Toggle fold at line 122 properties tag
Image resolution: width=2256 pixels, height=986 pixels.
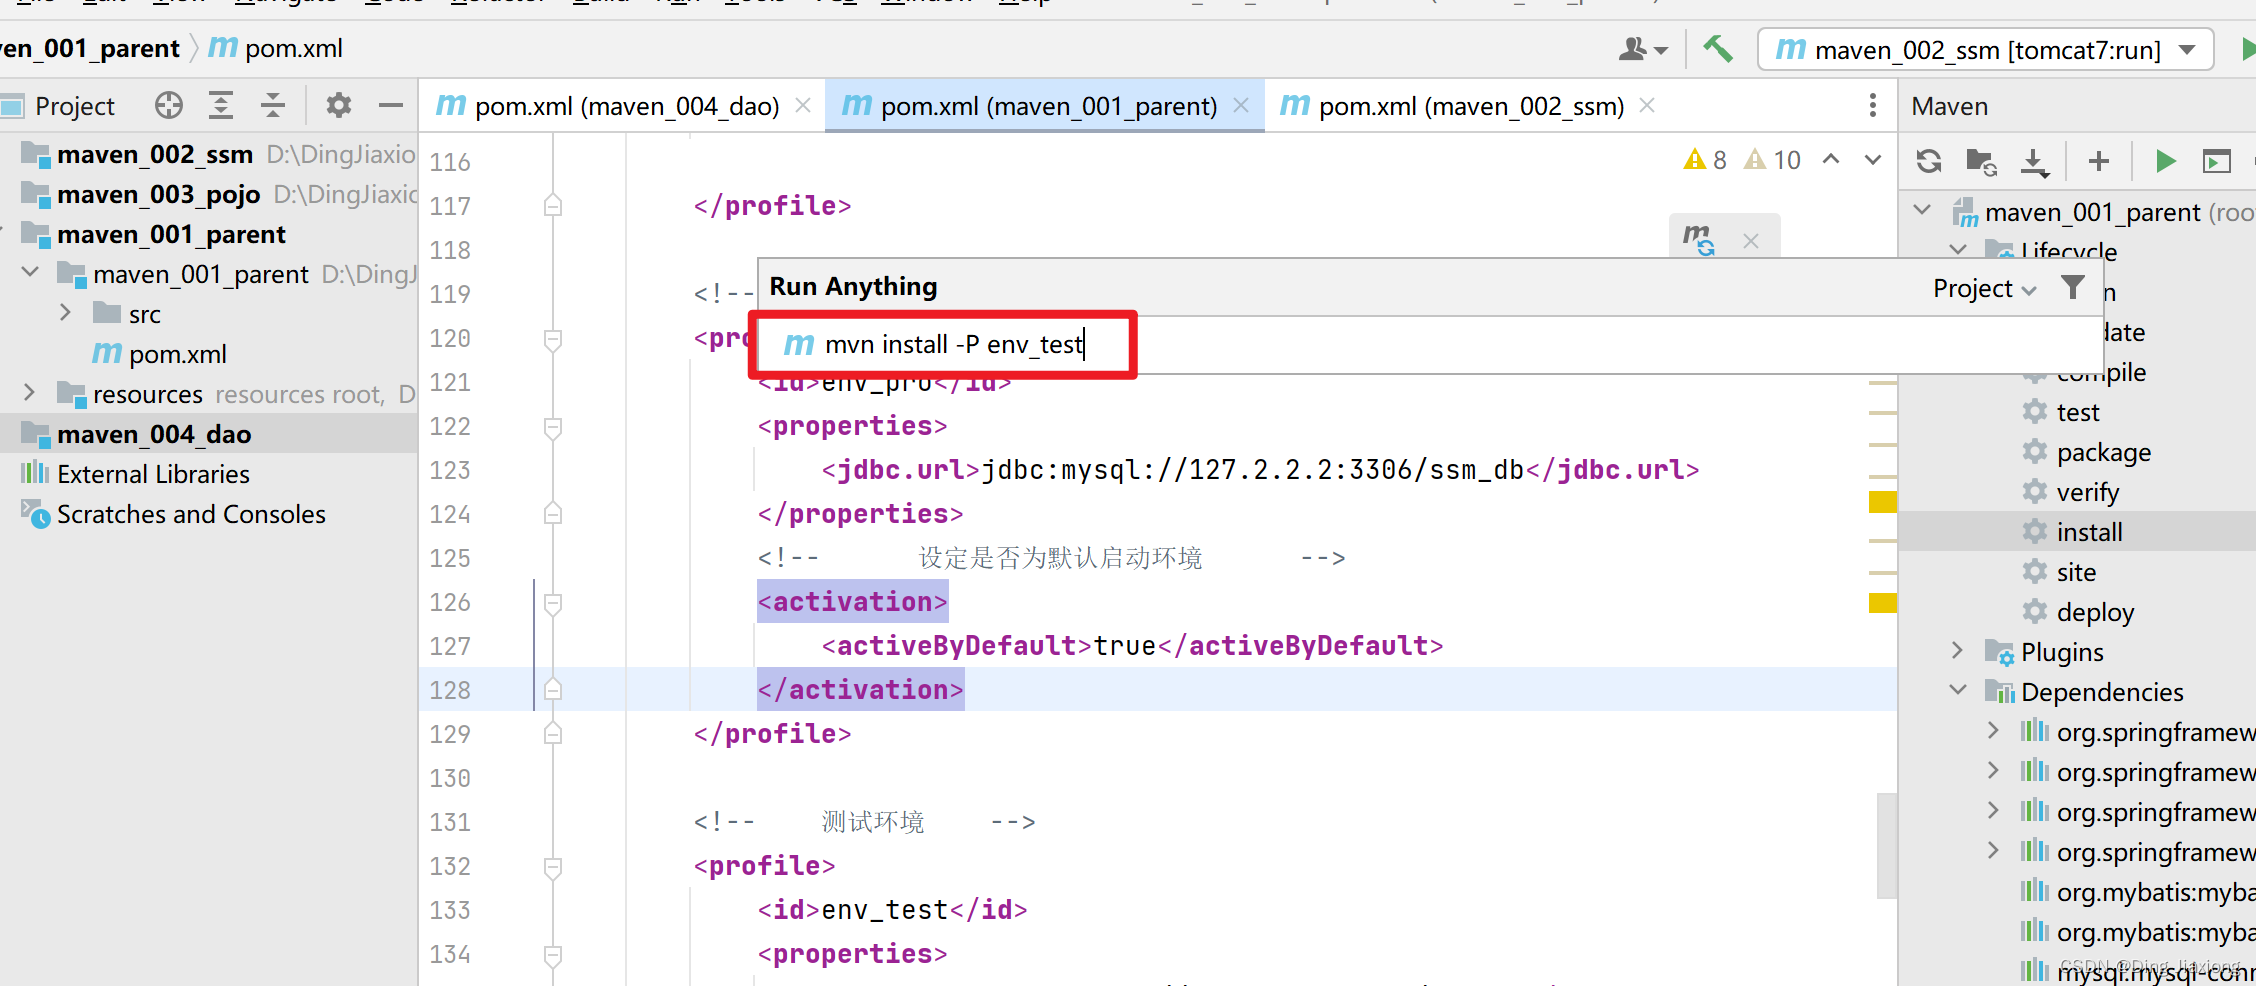point(553,427)
